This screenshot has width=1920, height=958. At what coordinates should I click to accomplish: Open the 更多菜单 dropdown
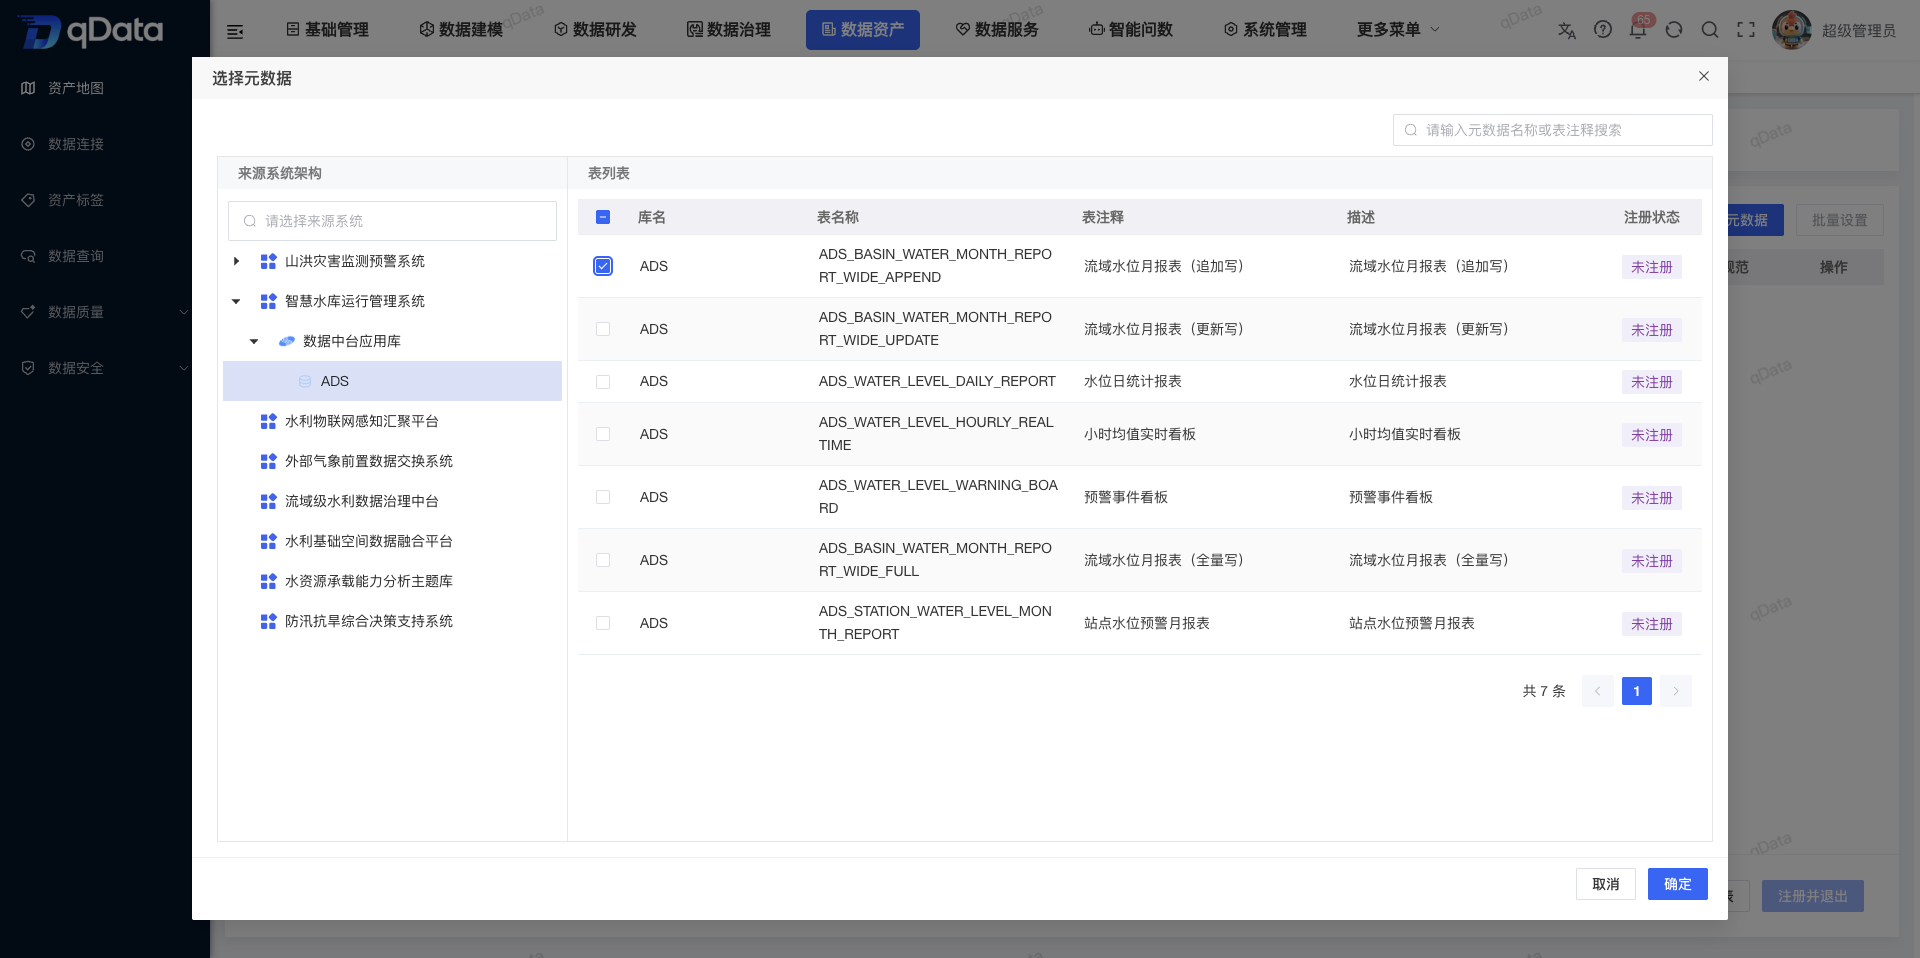pyautogui.click(x=1398, y=30)
